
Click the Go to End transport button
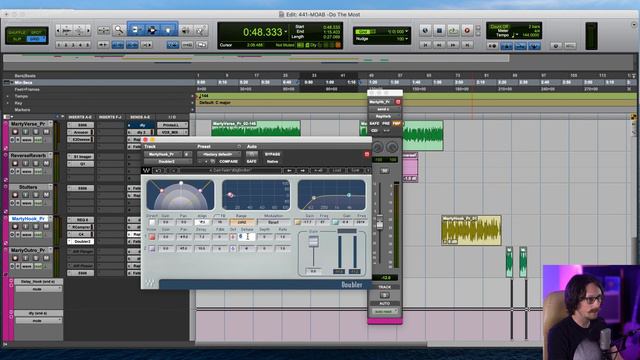coord(467,44)
